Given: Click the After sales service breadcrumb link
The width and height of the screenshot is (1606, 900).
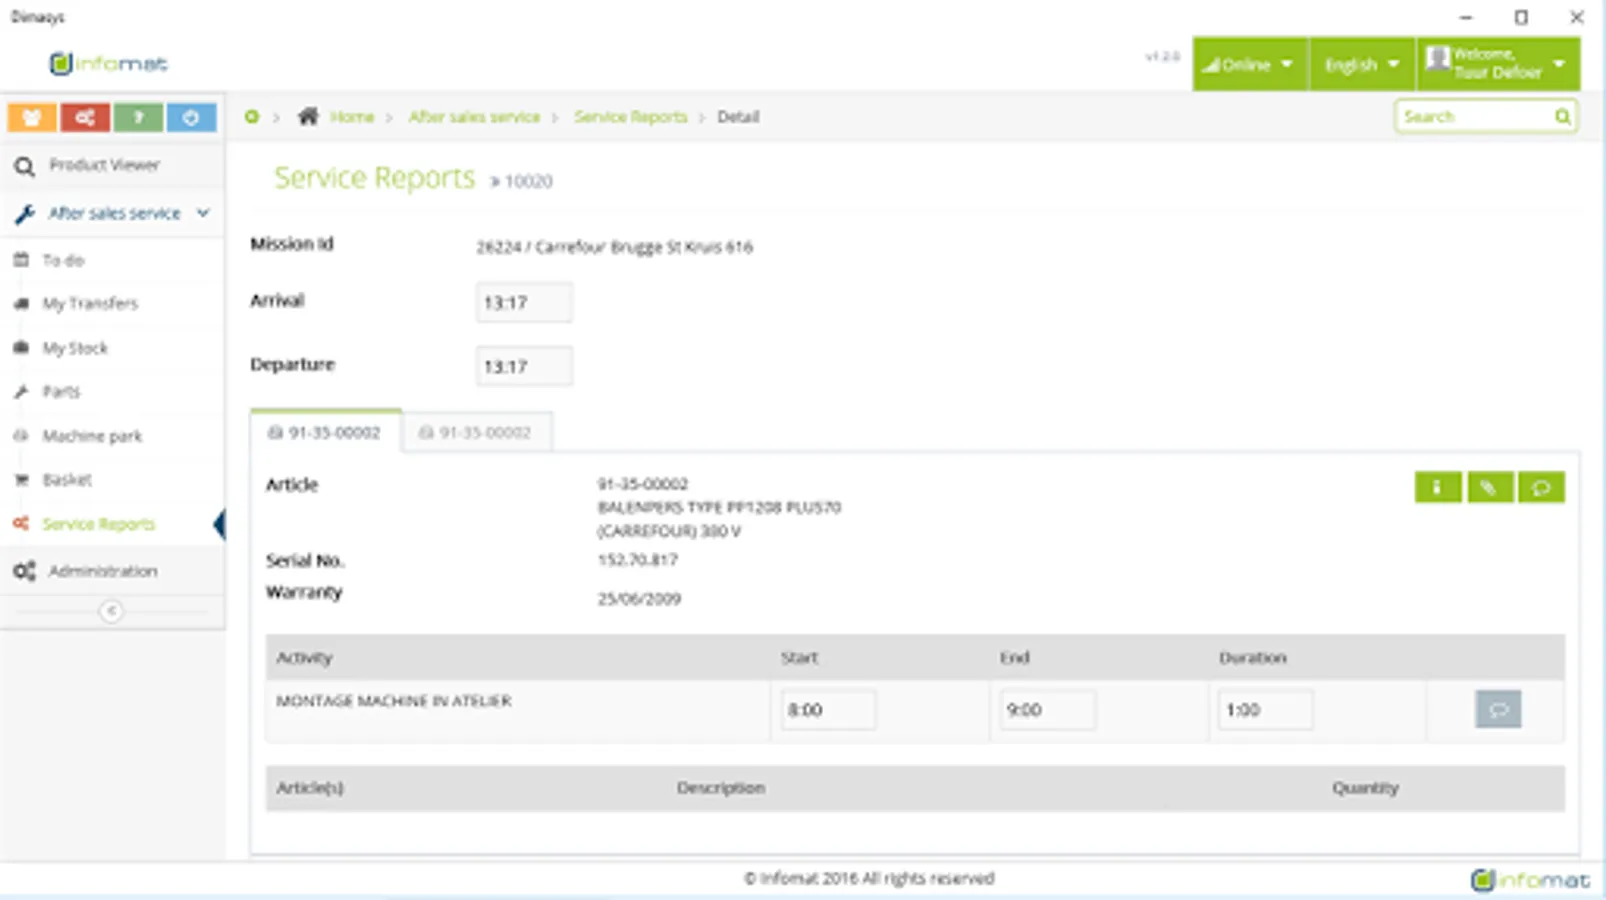Looking at the screenshot, I should (474, 117).
